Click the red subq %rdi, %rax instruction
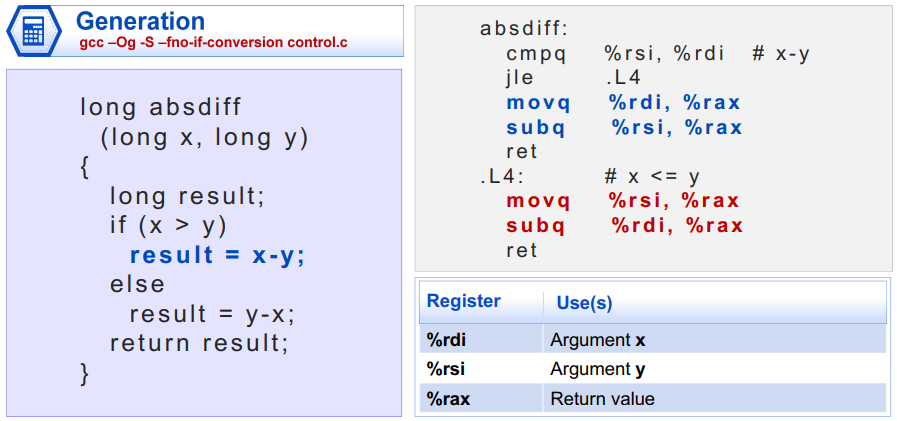 coord(624,226)
